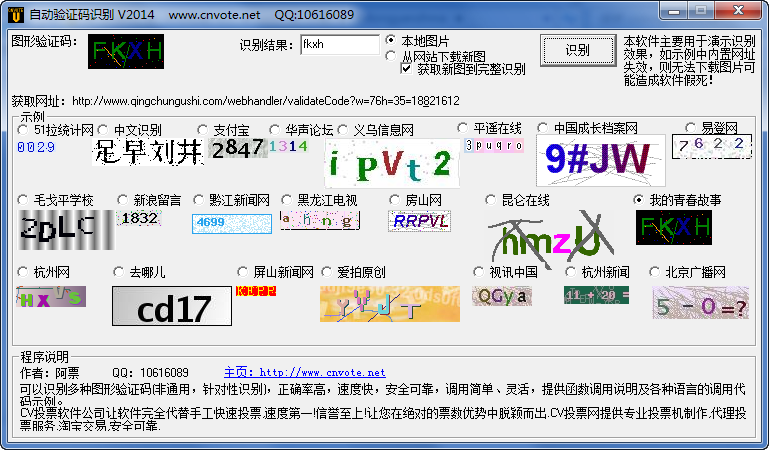Toggle the 获取新图到完整识别 checkbox
The width and height of the screenshot is (769, 450).
pos(407,70)
